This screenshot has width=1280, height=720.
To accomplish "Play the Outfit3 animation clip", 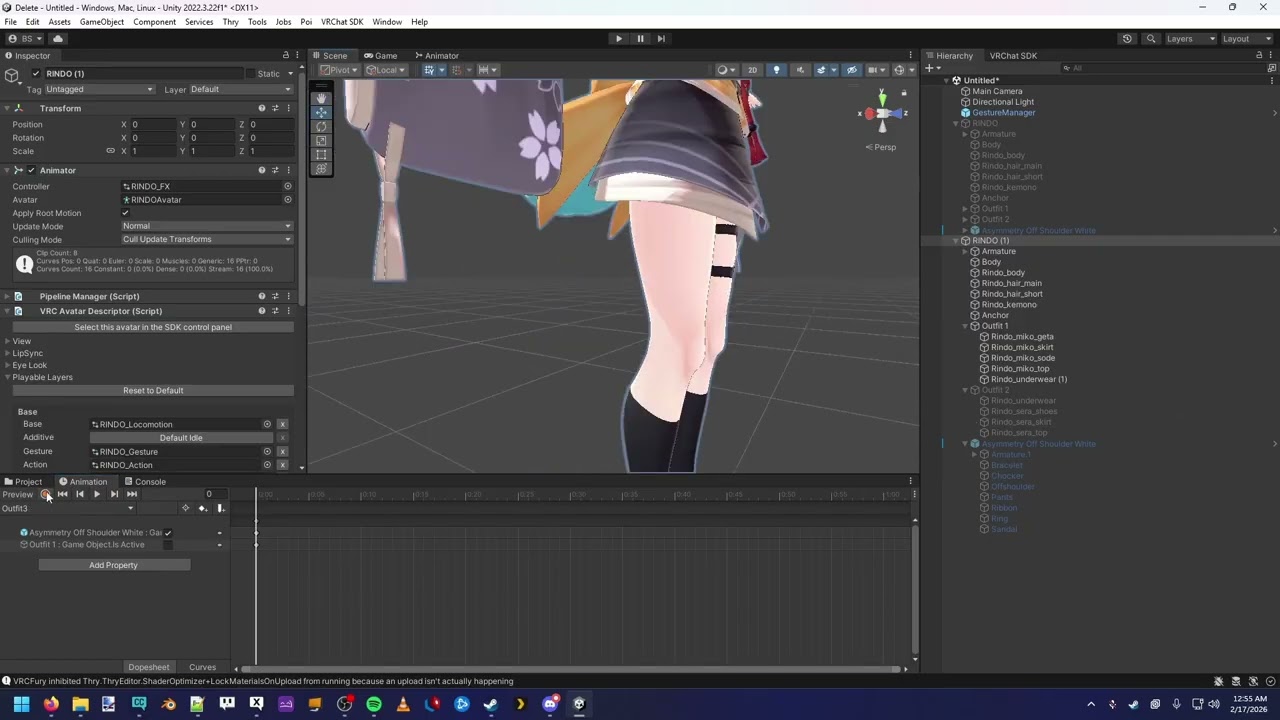I will tap(97, 494).
